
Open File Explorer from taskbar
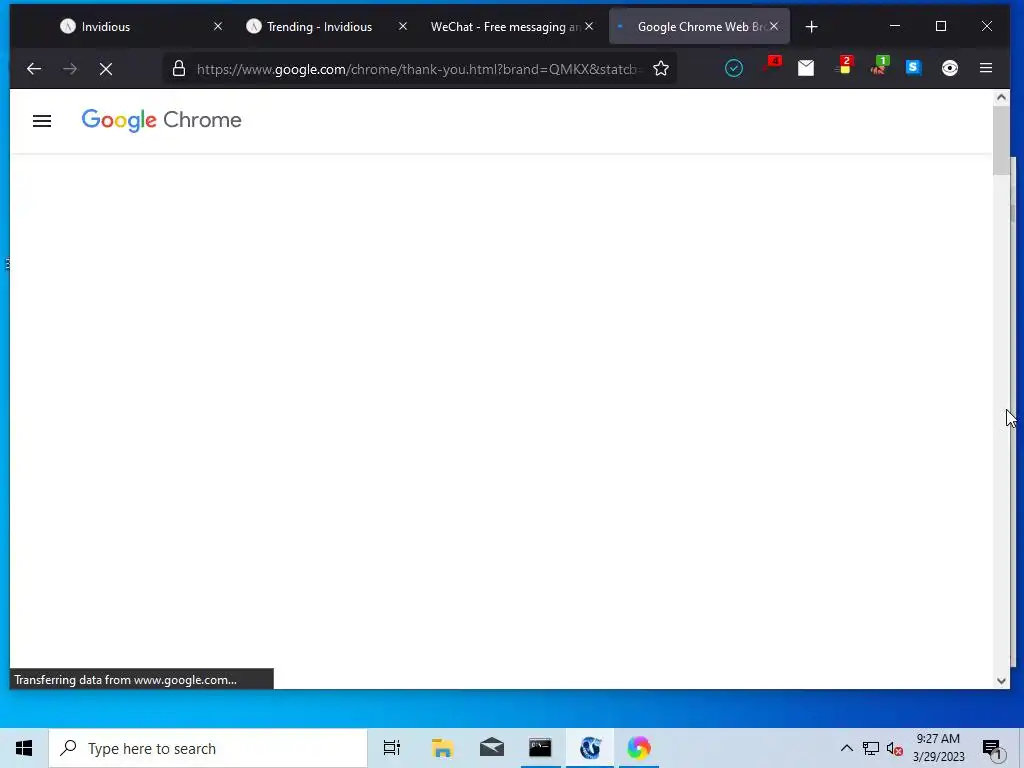pos(442,748)
